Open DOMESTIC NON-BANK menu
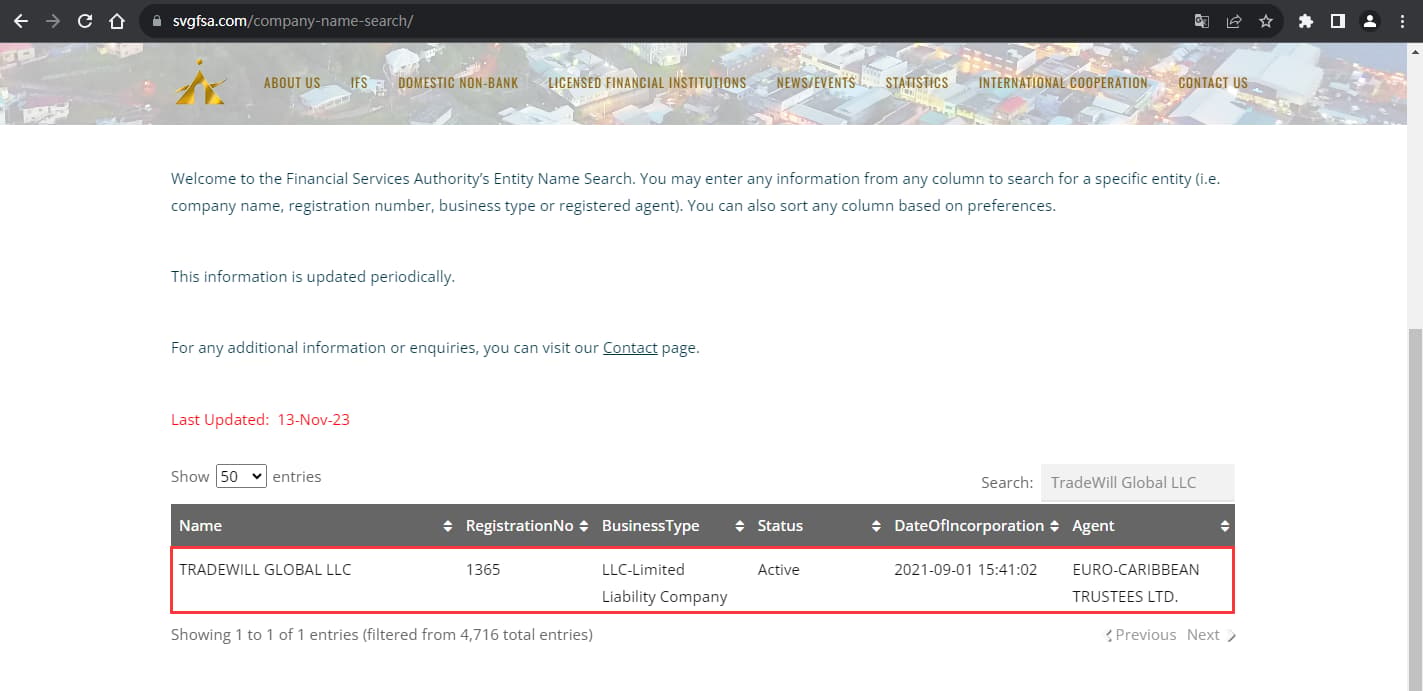 coord(458,83)
